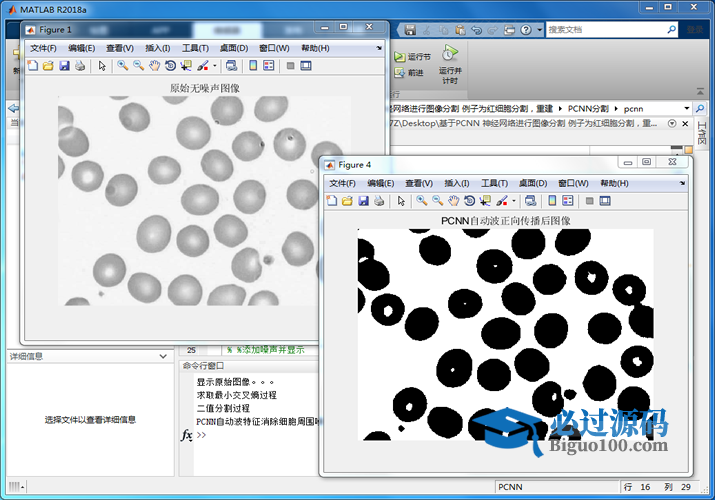This screenshot has height=500, width=715.
Task: Click New Figure icon in Figure 4 toolbar
Action: coord(332,201)
